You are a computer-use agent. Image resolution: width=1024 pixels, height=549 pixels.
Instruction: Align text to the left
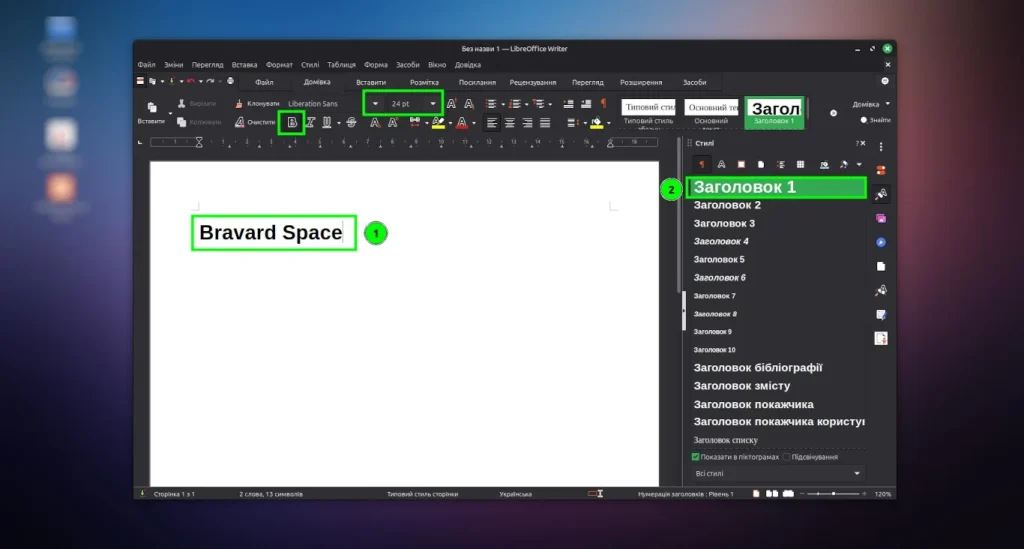492,123
